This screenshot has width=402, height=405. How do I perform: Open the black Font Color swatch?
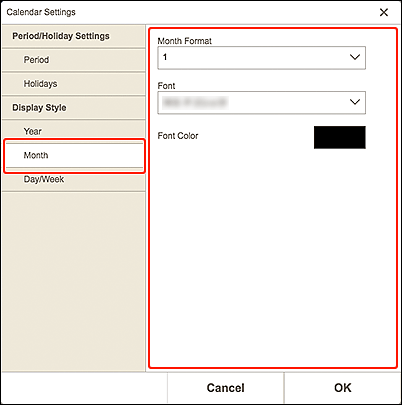point(340,137)
